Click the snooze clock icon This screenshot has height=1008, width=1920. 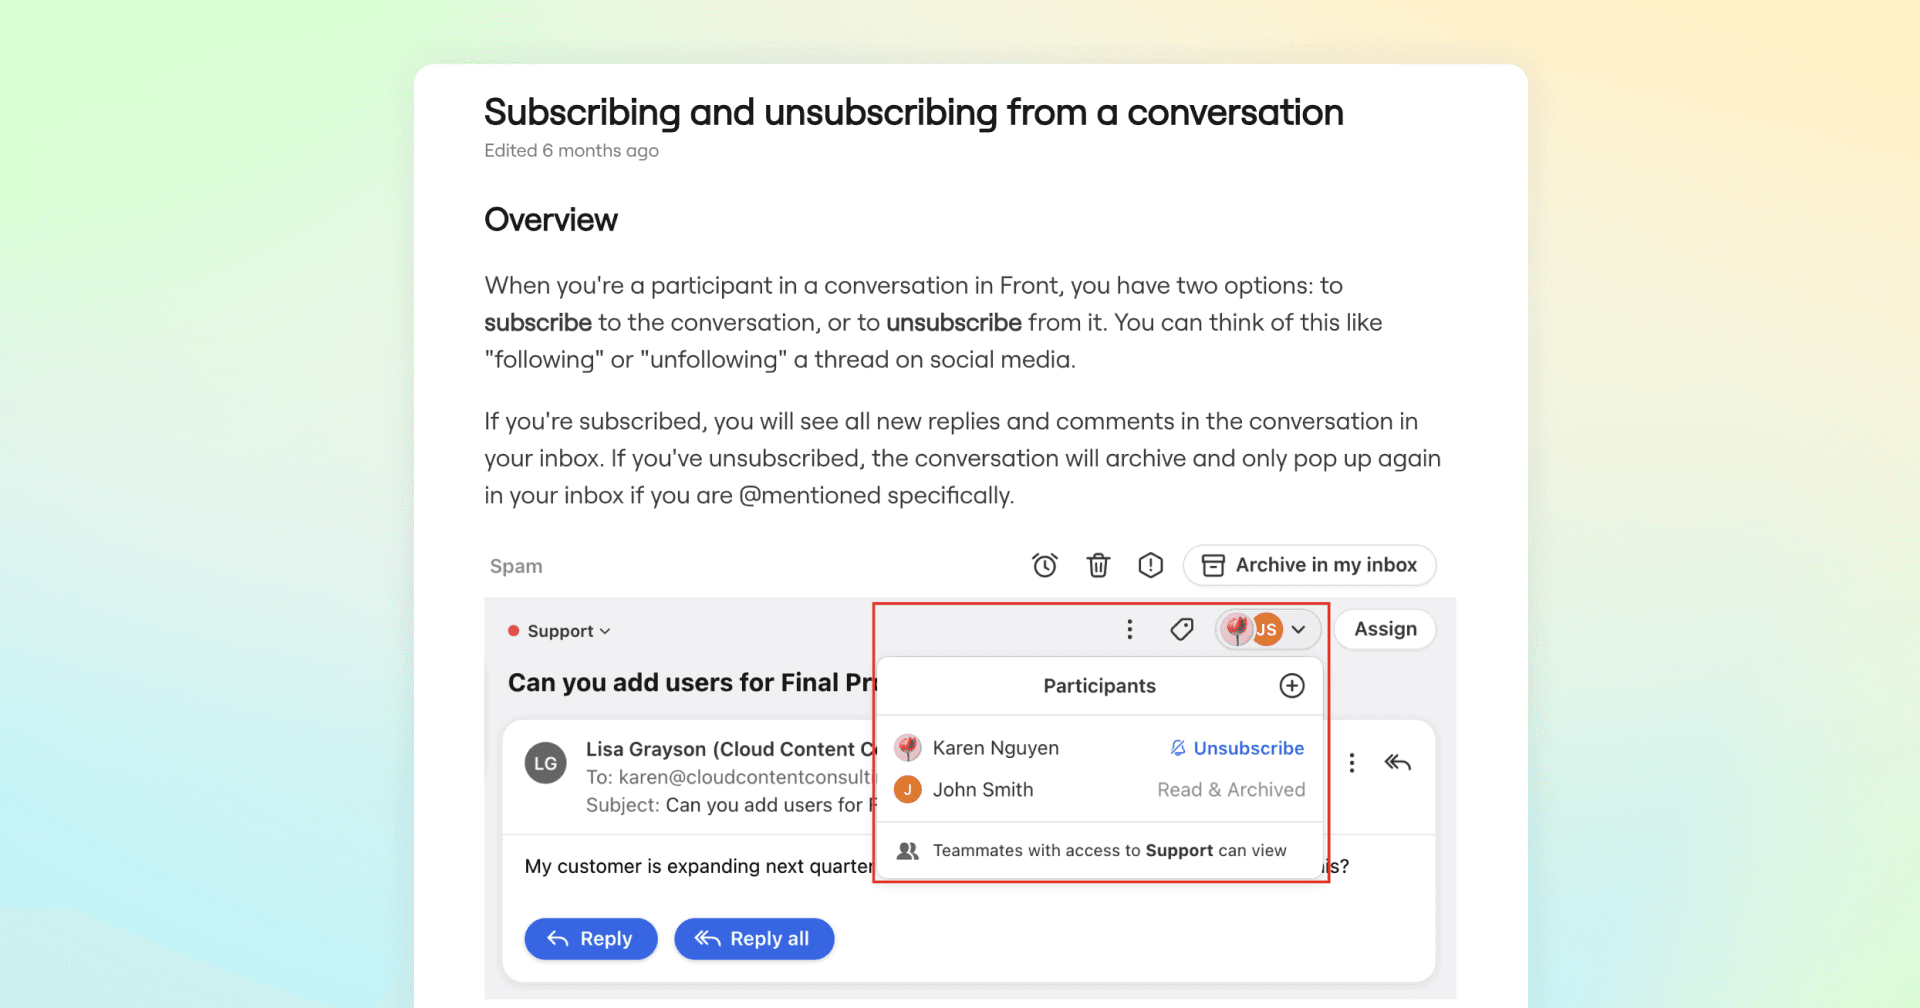1044,566
